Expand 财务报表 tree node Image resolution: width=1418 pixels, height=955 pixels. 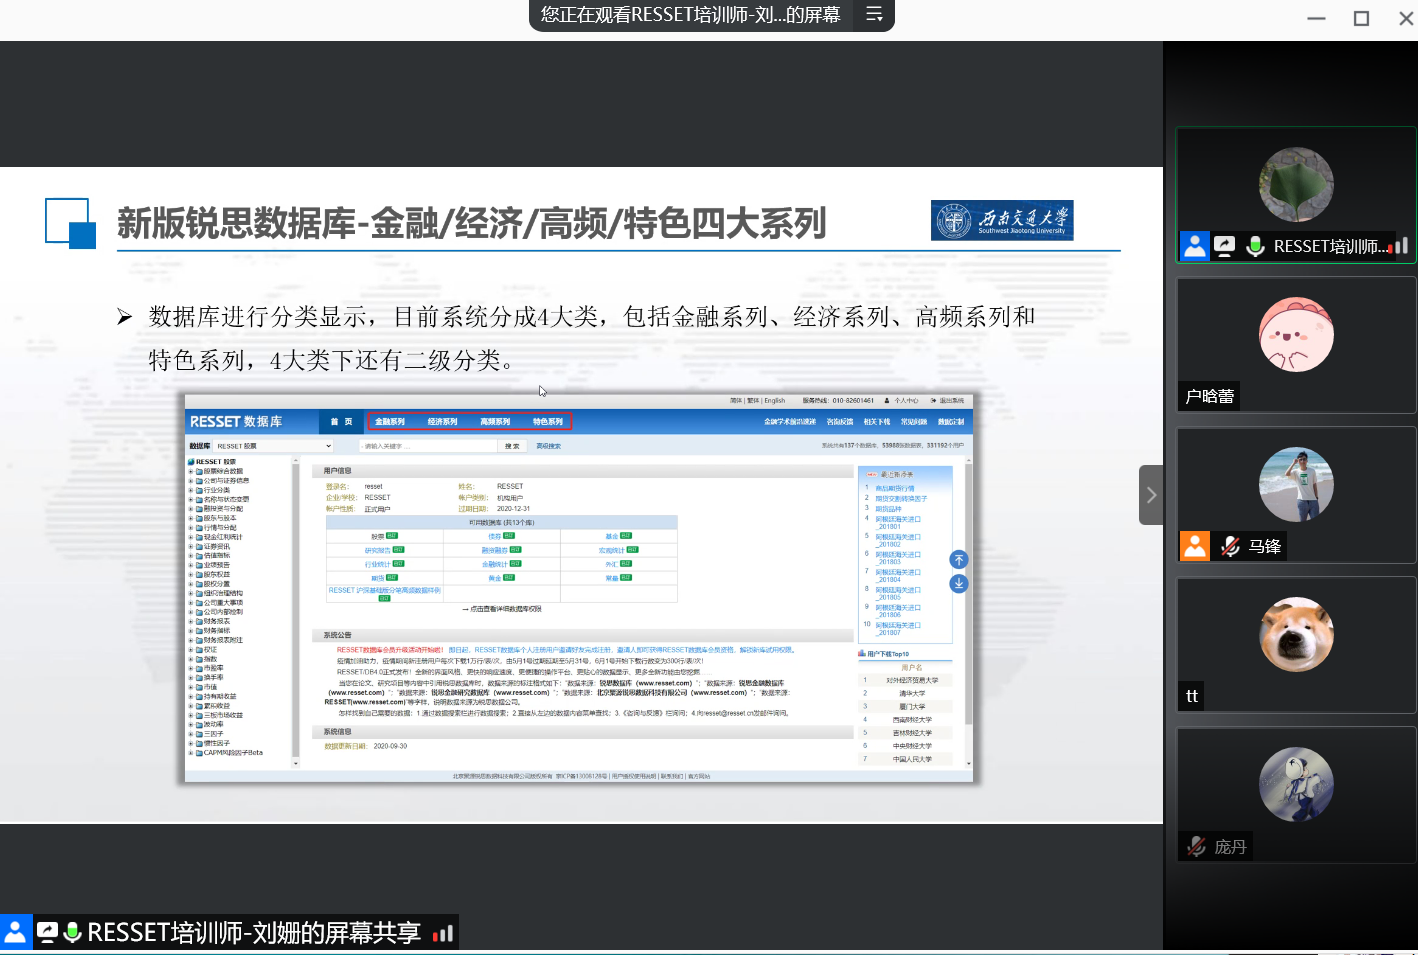pos(190,621)
